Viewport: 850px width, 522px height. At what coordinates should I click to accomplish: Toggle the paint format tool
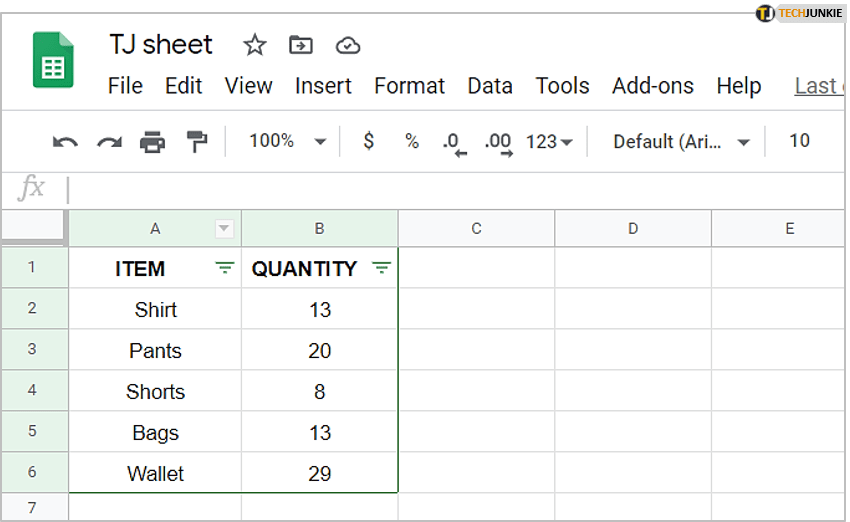point(197,142)
